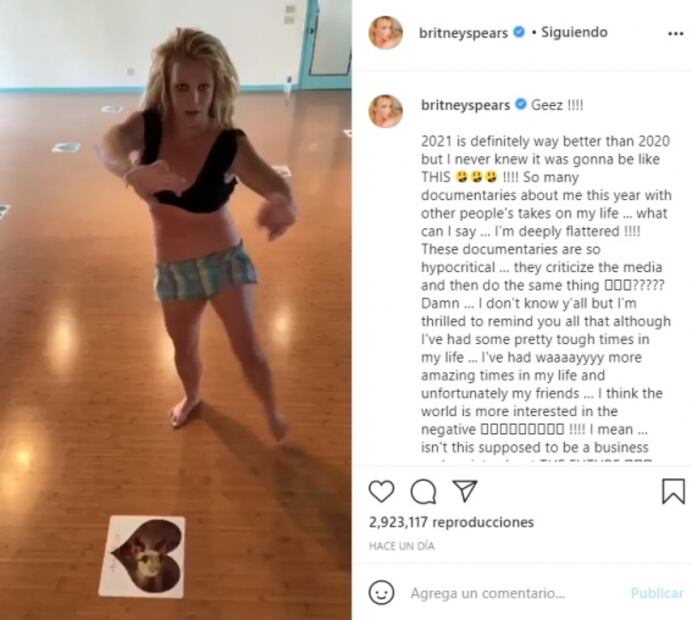Open comments with the speech bubble icon
This screenshot has height=620, width=692.
pos(423,492)
